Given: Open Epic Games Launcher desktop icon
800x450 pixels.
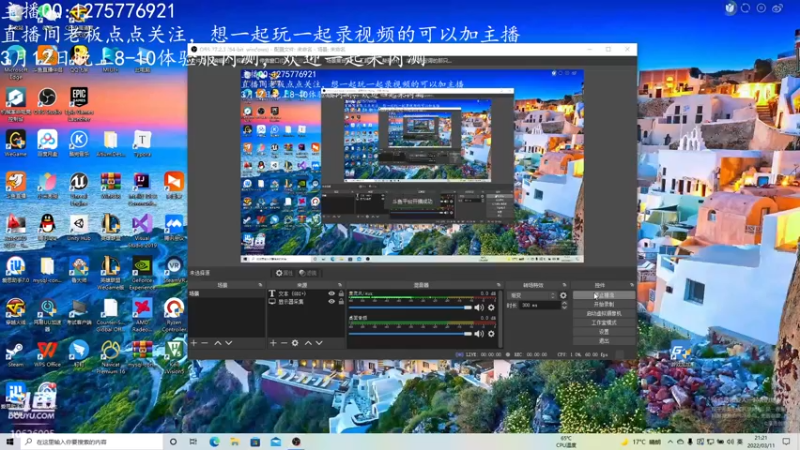Looking at the screenshot, I should [x=79, y=103].
